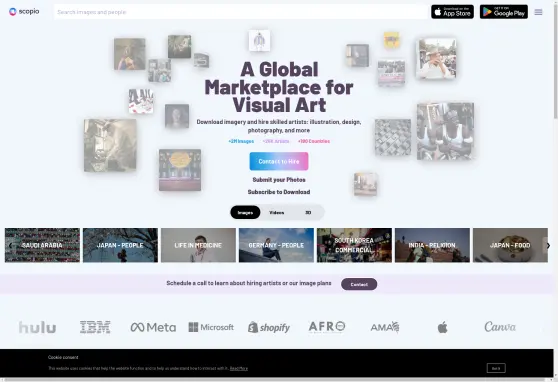Image resolution: width=558 pixels, height=382 pixels.
Task: Click the search images and people field
Action: (241, 12)
